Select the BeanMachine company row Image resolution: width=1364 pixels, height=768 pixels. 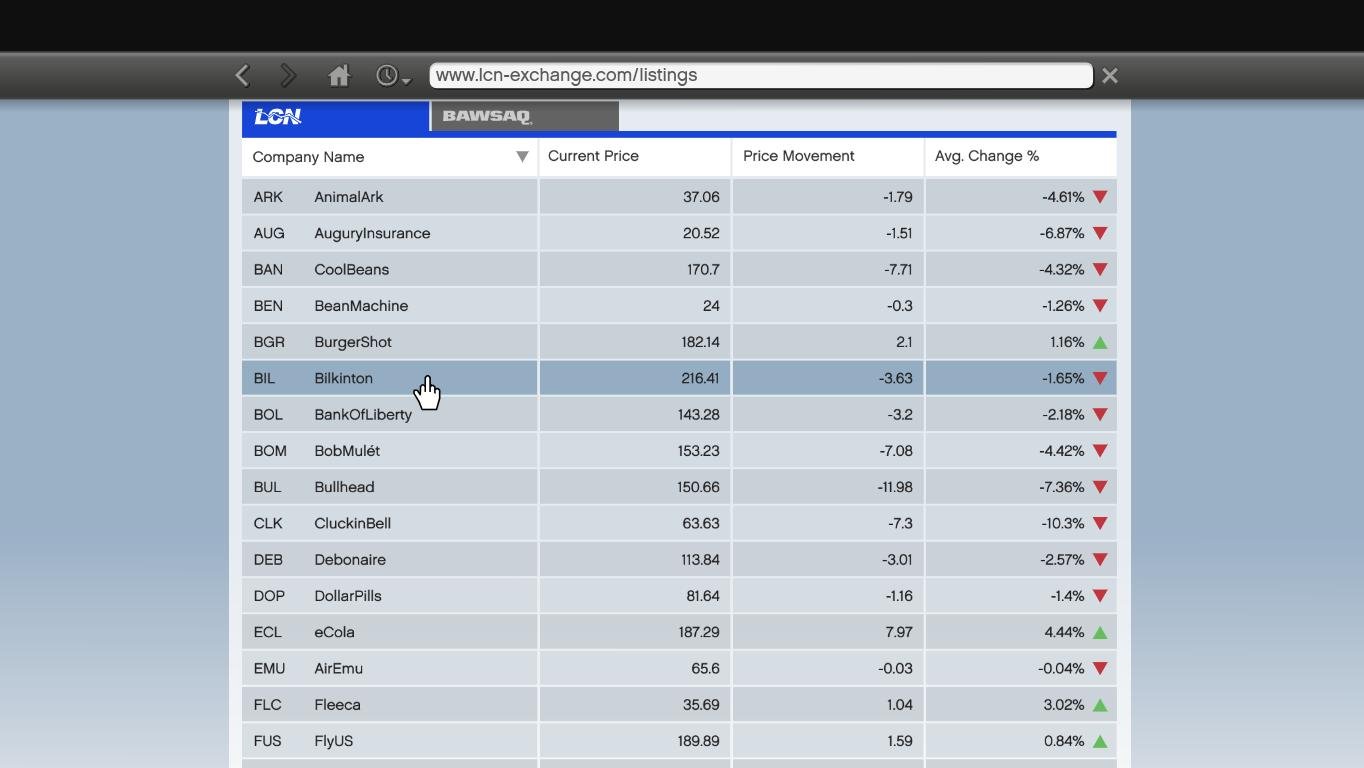(x=679, y=306)
